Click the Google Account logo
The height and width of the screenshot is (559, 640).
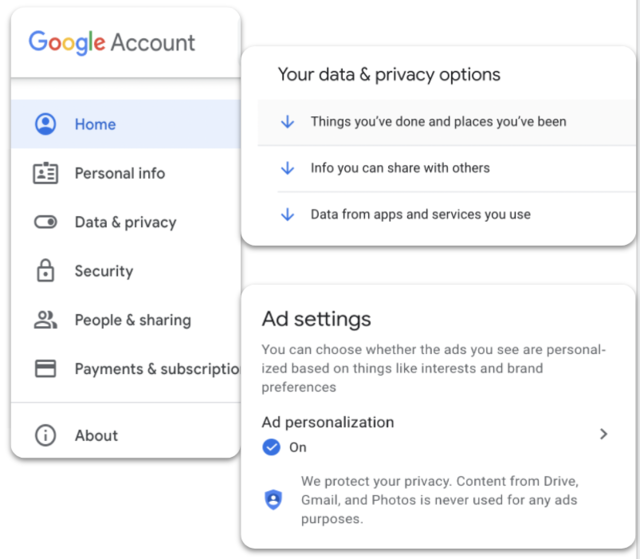pyautogui.click(x=112, y=43)
